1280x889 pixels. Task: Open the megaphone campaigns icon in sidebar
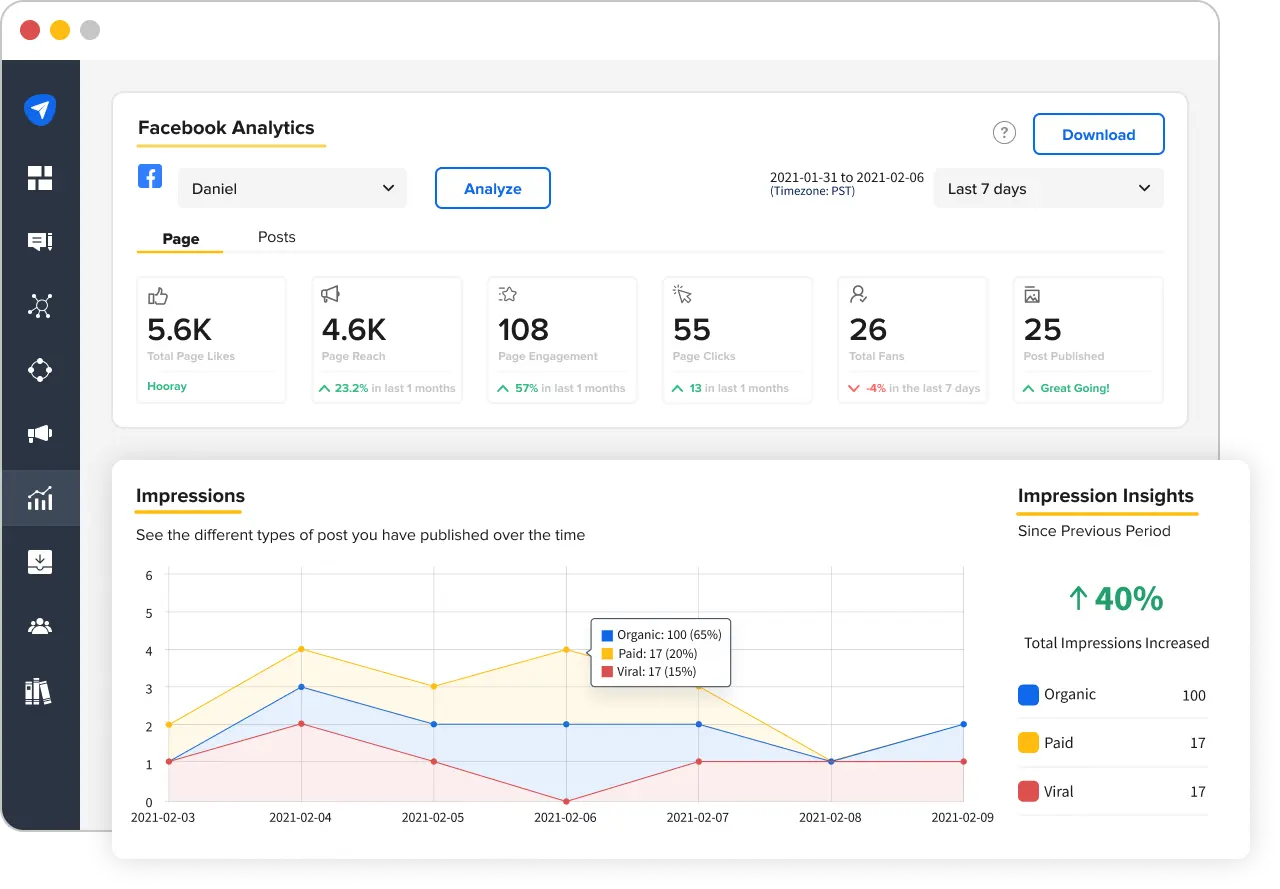[x=40, y=434]
